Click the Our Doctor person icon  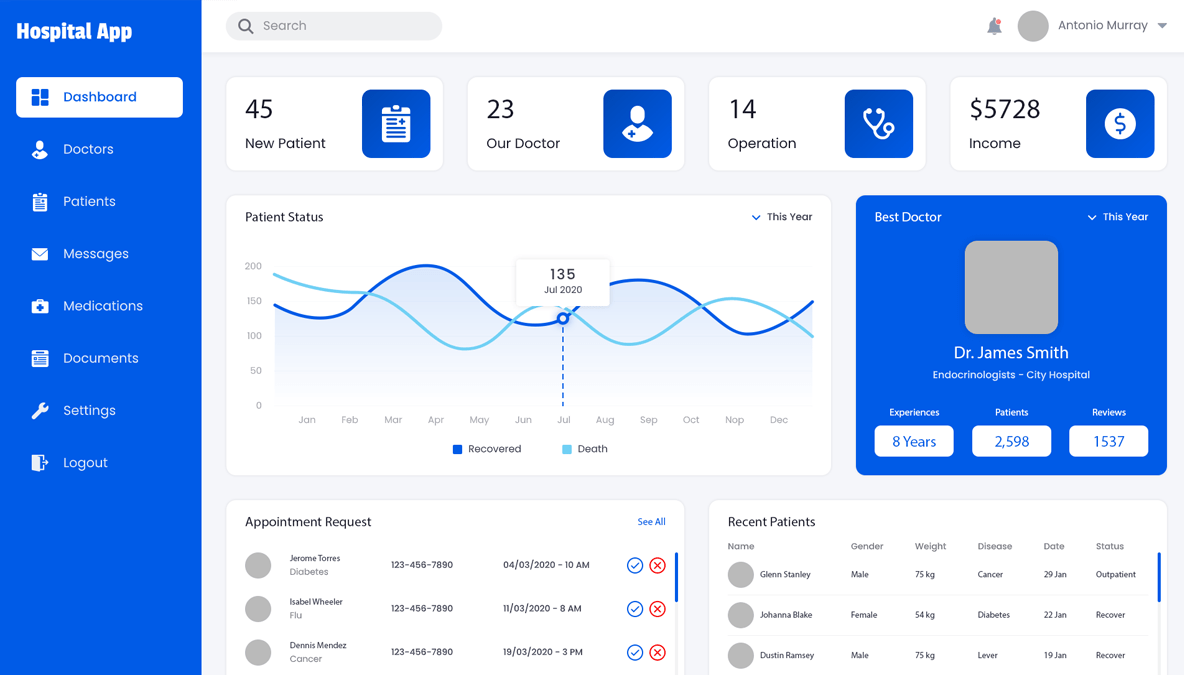coord(637,124)
